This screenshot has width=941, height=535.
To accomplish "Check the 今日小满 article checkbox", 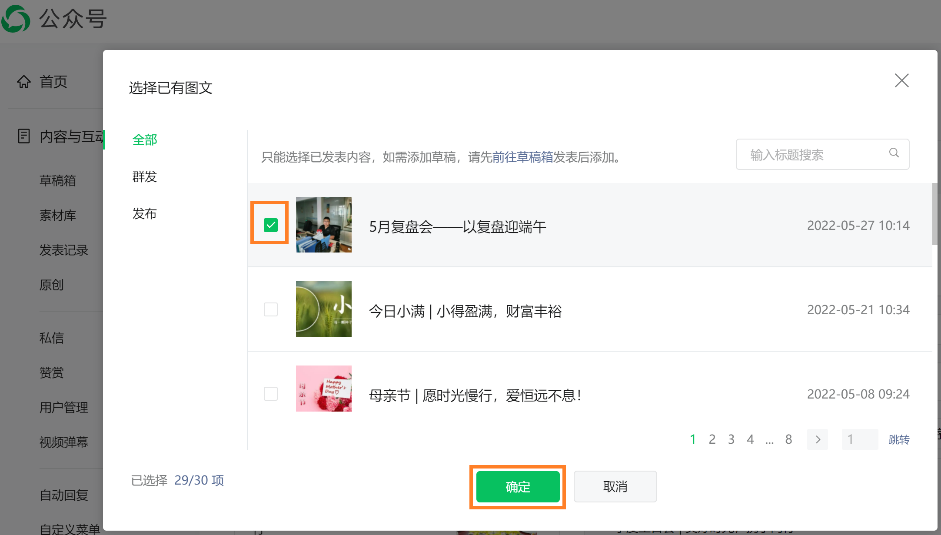I will click(x=271, y=310).
